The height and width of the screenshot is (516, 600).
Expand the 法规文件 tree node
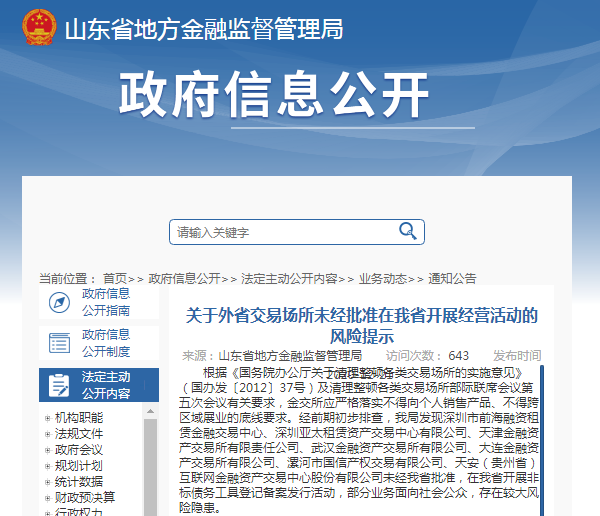[47, 434]
